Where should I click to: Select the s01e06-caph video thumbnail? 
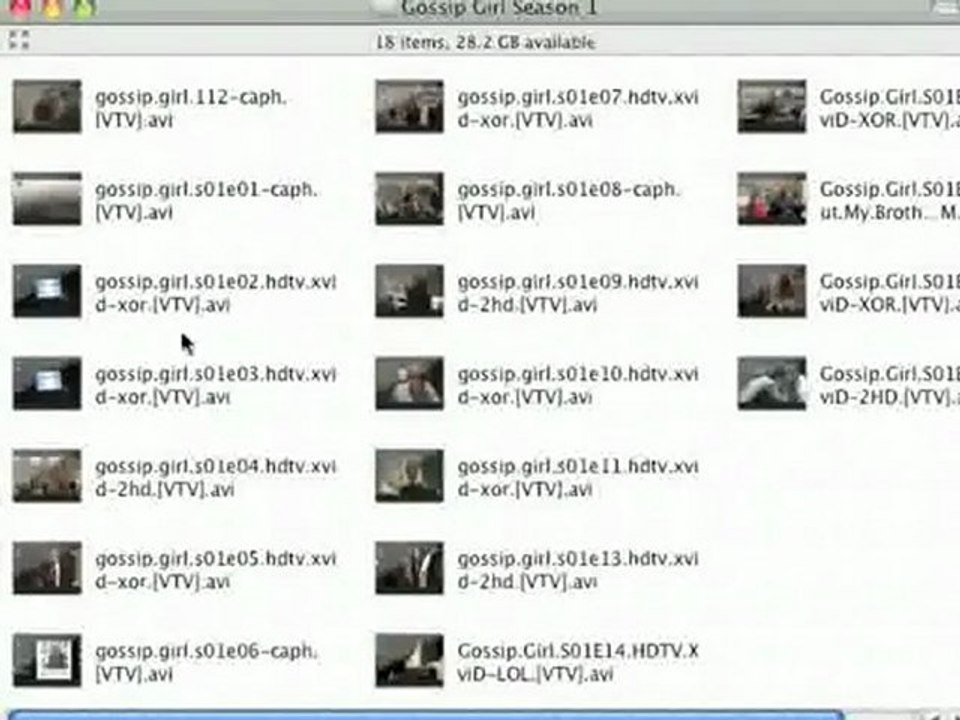pos(47,661)
